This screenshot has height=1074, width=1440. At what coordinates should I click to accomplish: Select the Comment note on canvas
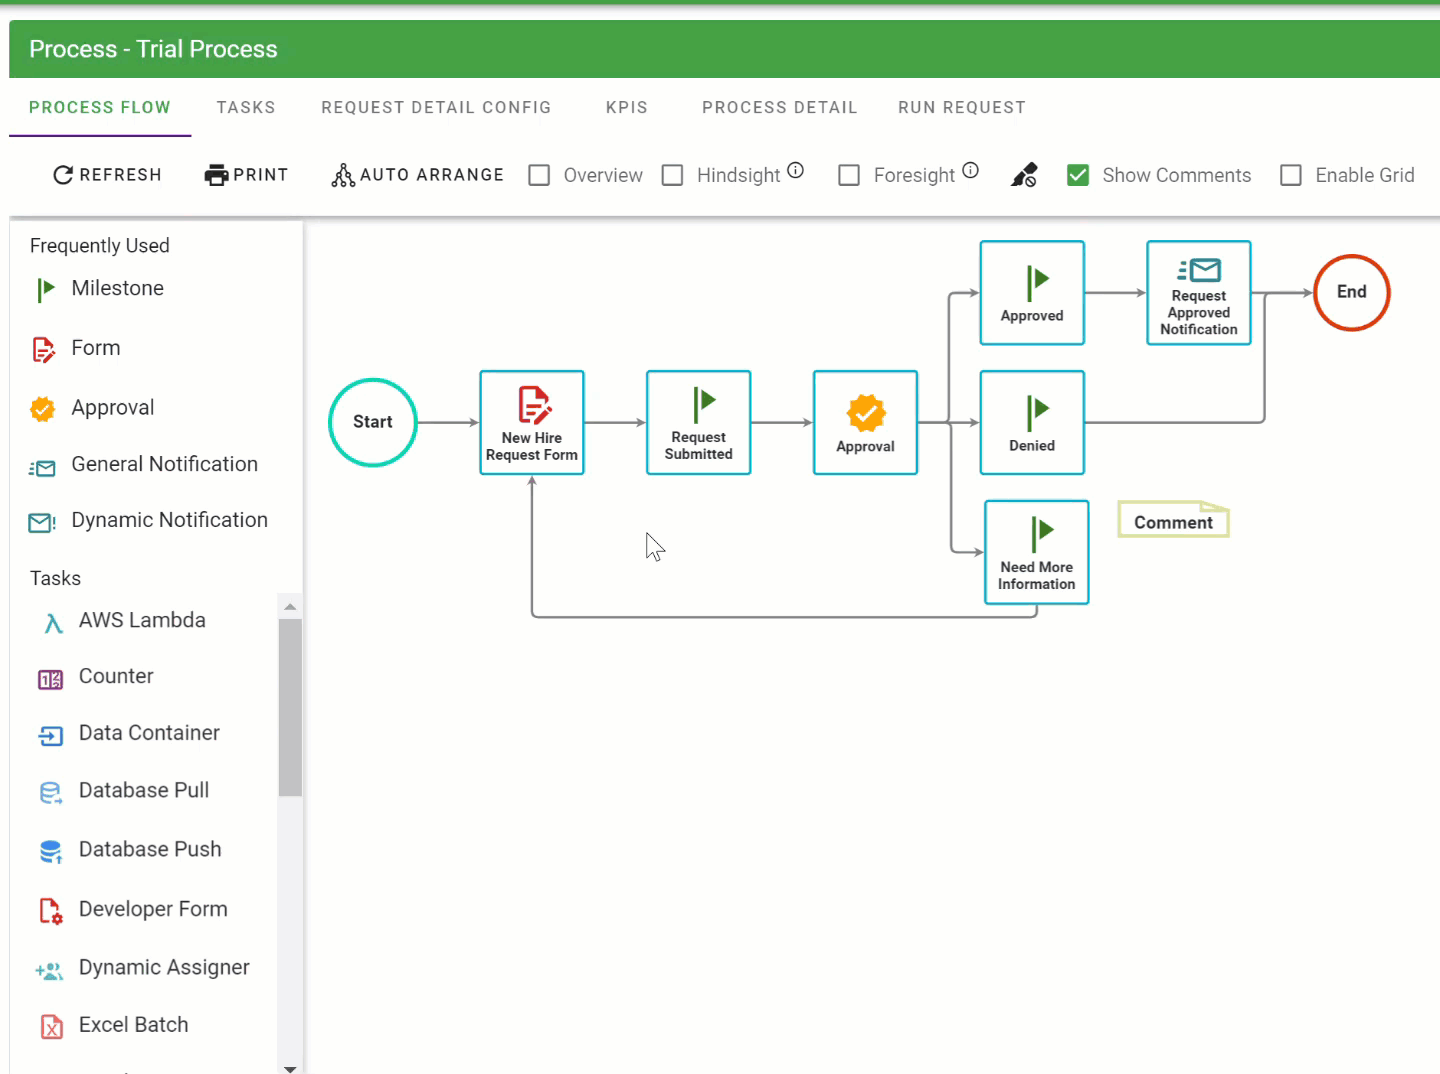[x=1173, y=521]
